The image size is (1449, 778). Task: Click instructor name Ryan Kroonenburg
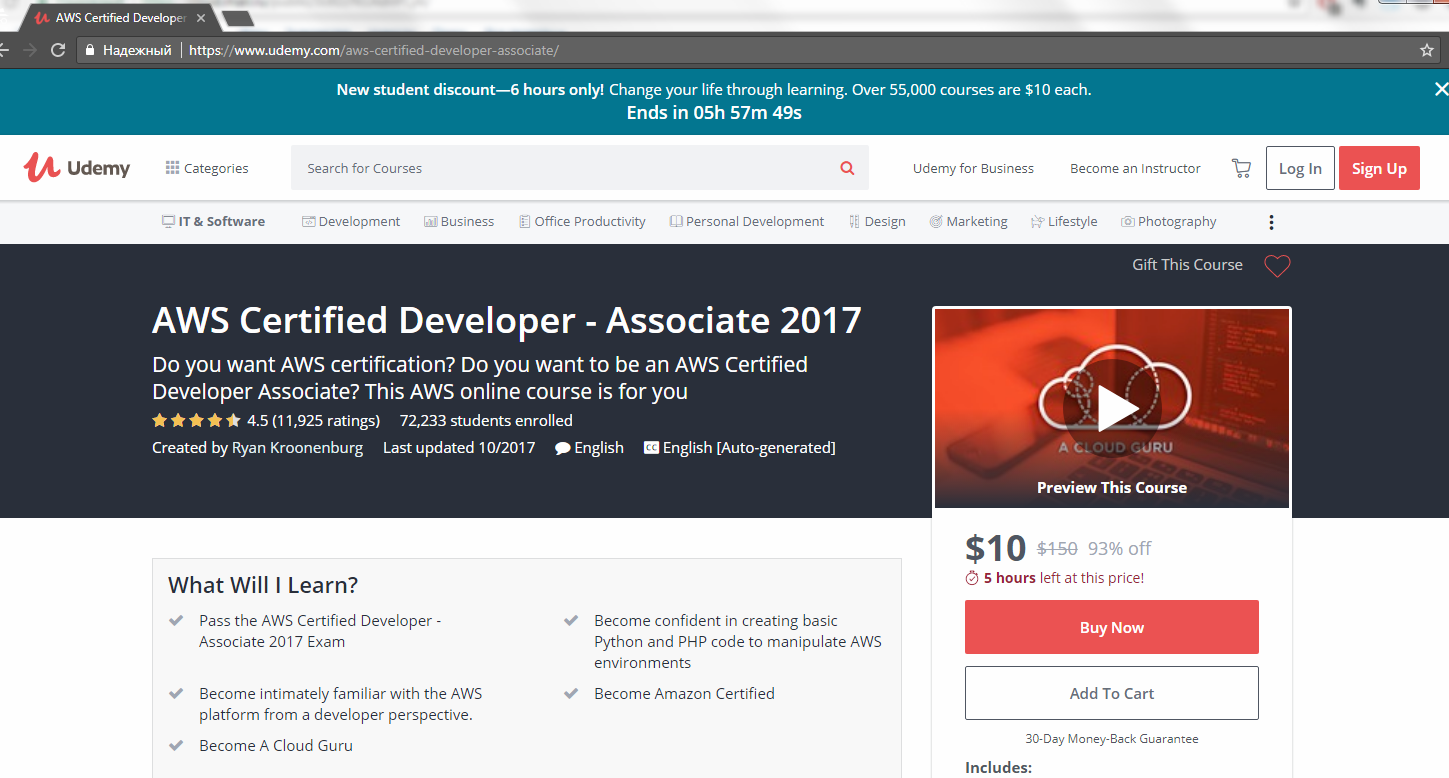(297, 447)
